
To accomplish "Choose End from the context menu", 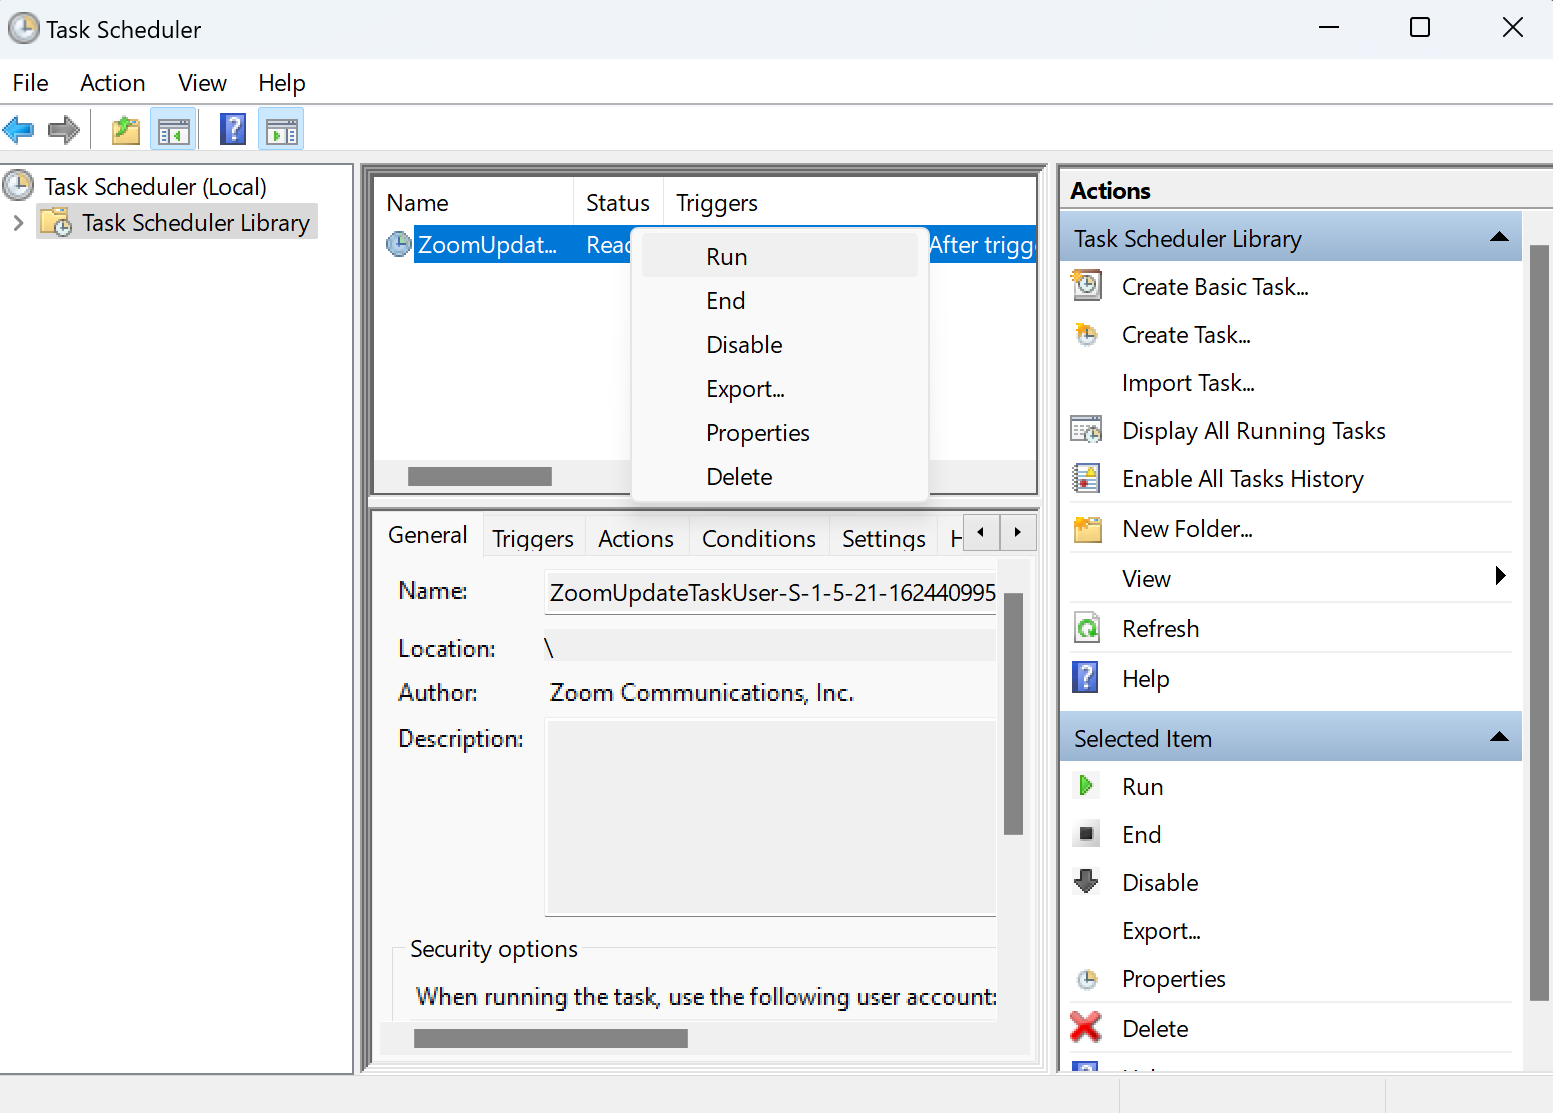I will click(780, 301).
